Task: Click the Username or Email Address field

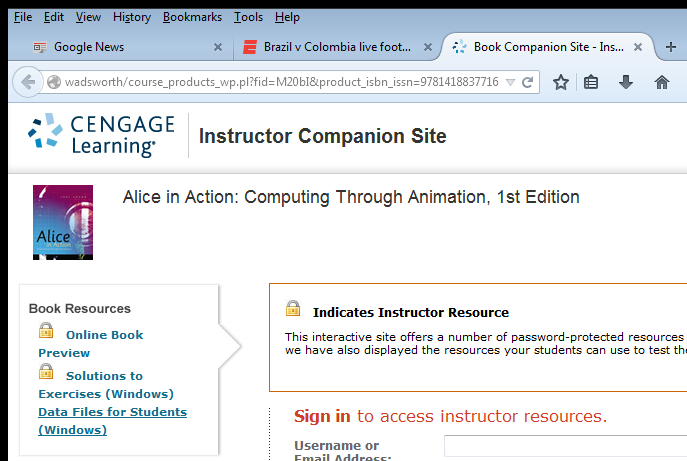Action: coord(565,447)
